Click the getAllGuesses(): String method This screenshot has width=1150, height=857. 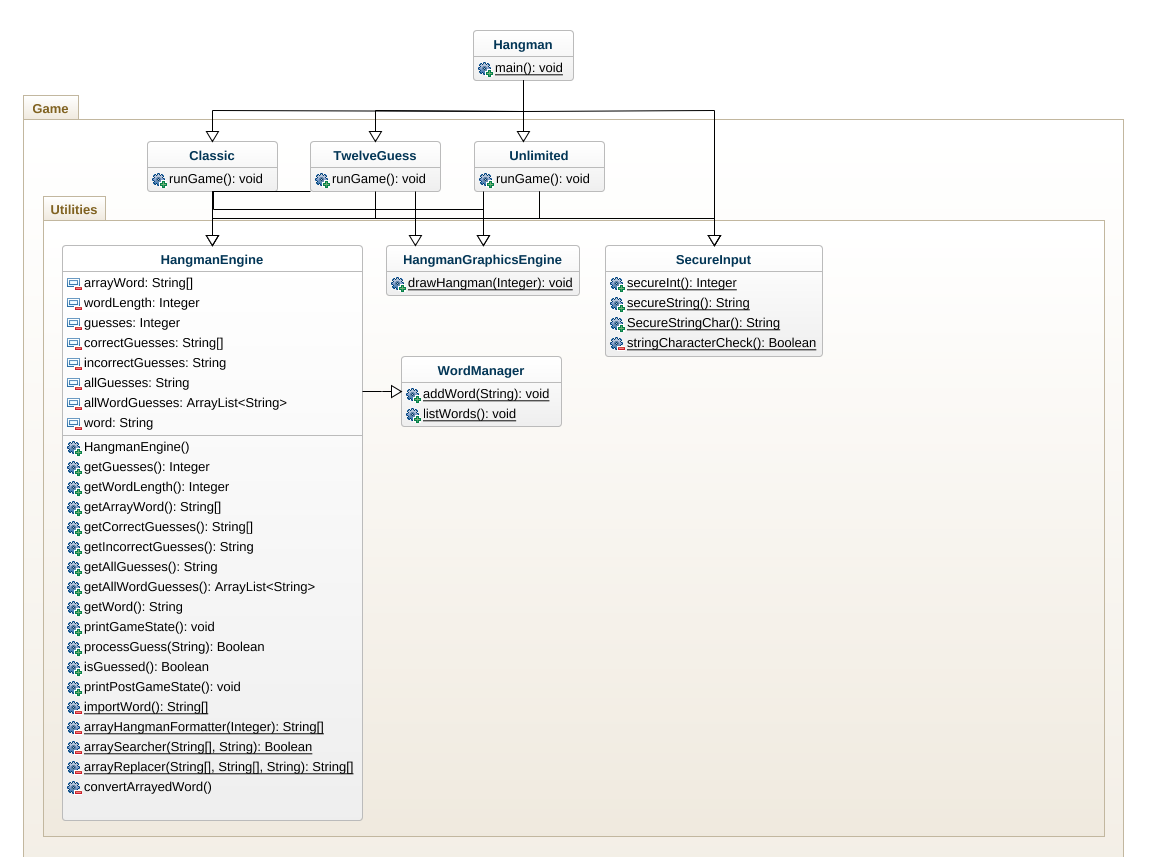tap(150, 567)
